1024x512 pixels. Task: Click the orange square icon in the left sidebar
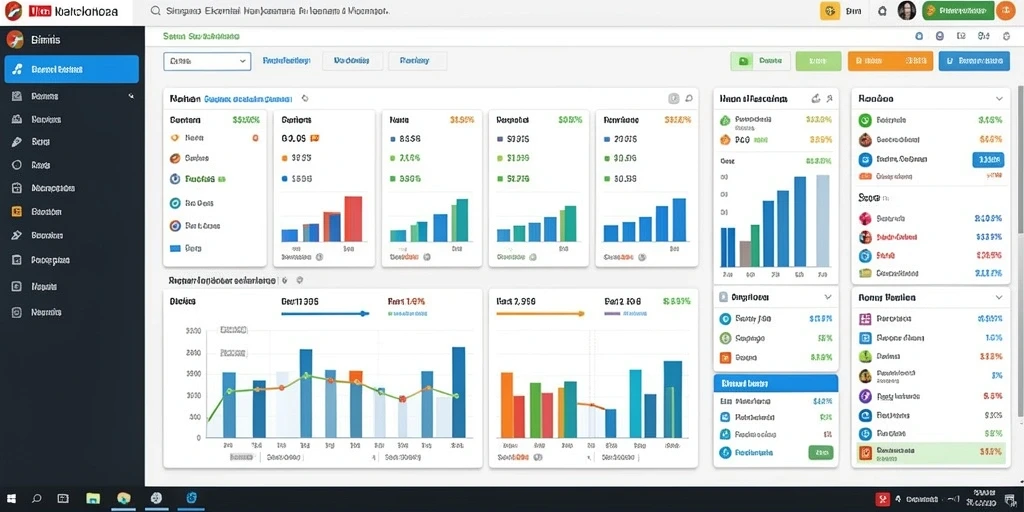click(18, 212)
